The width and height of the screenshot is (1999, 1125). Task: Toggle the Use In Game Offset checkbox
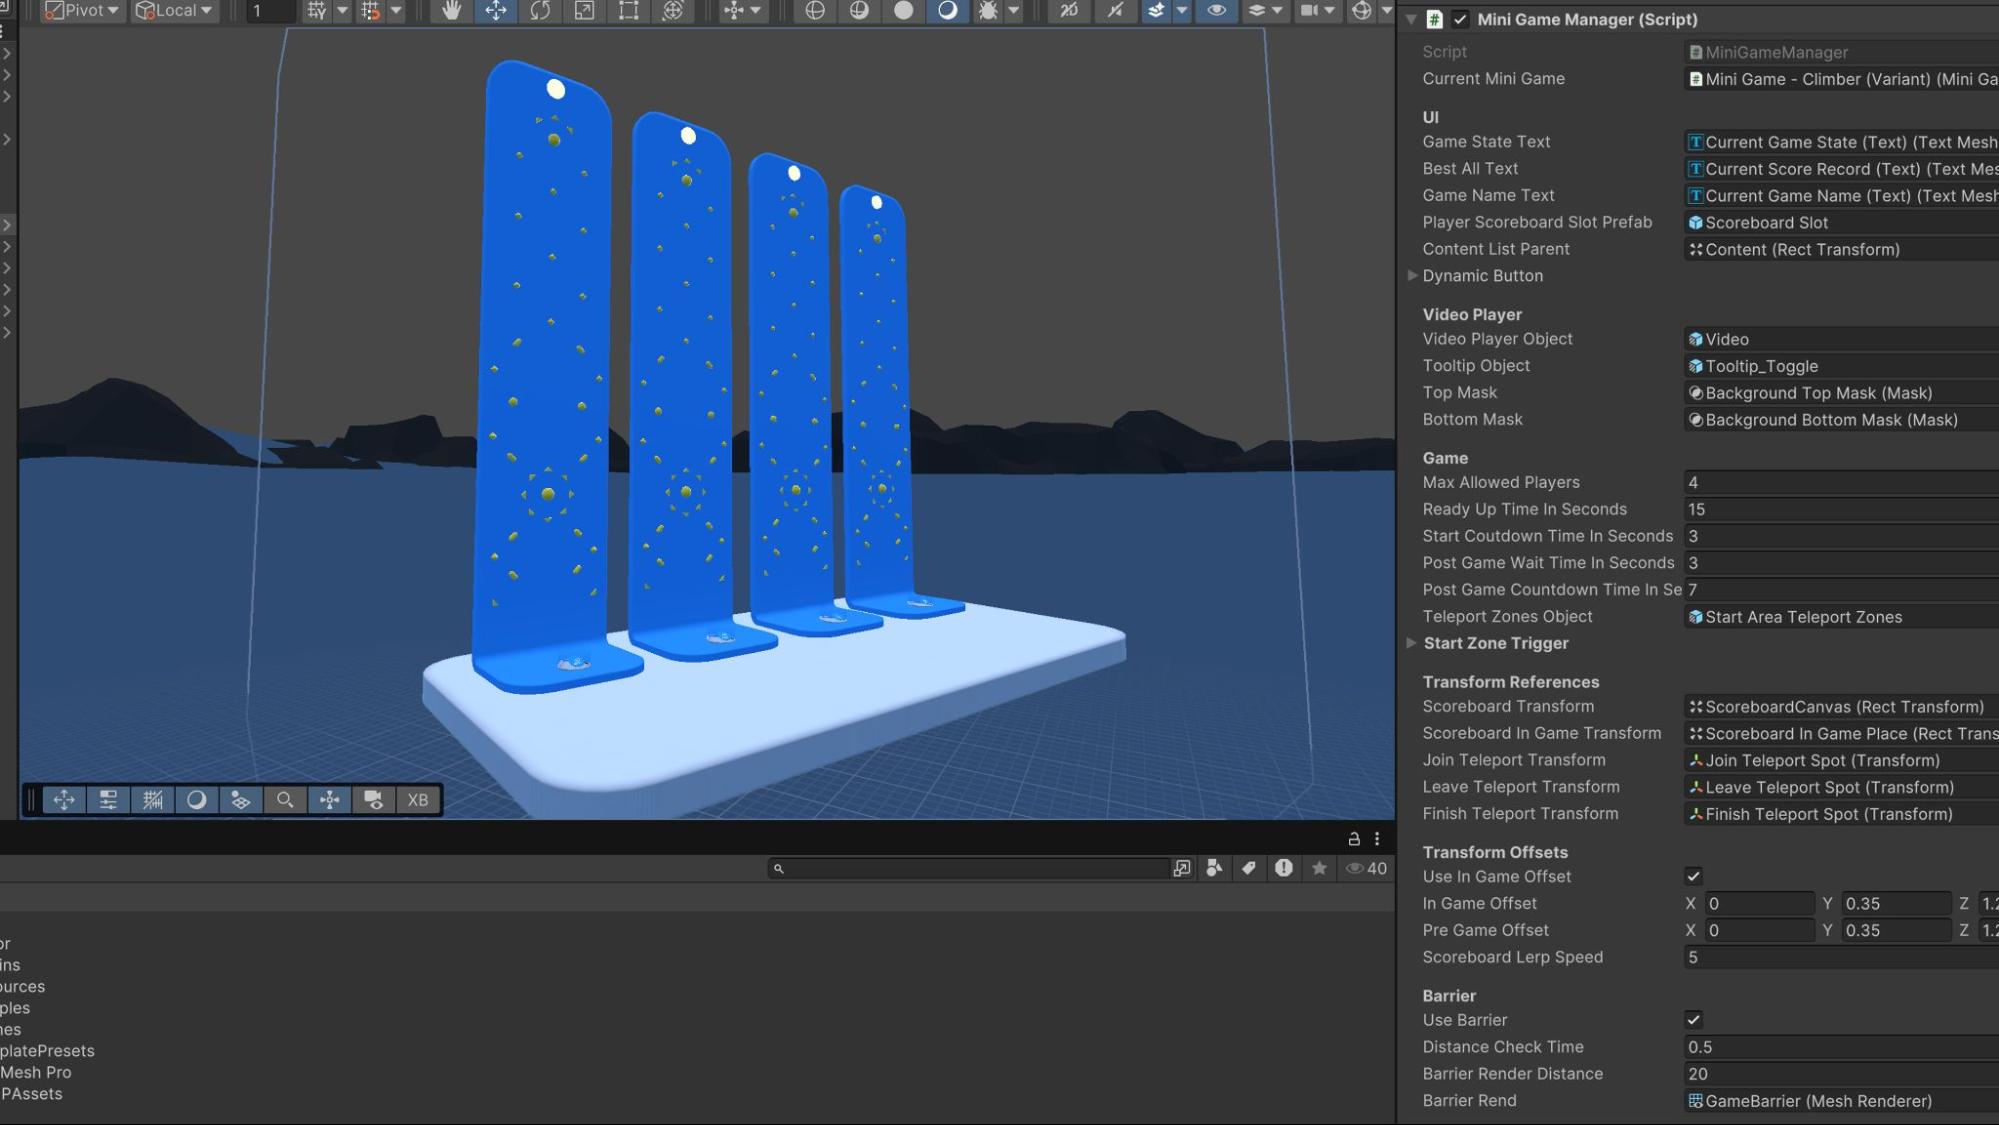point(1693,877)
